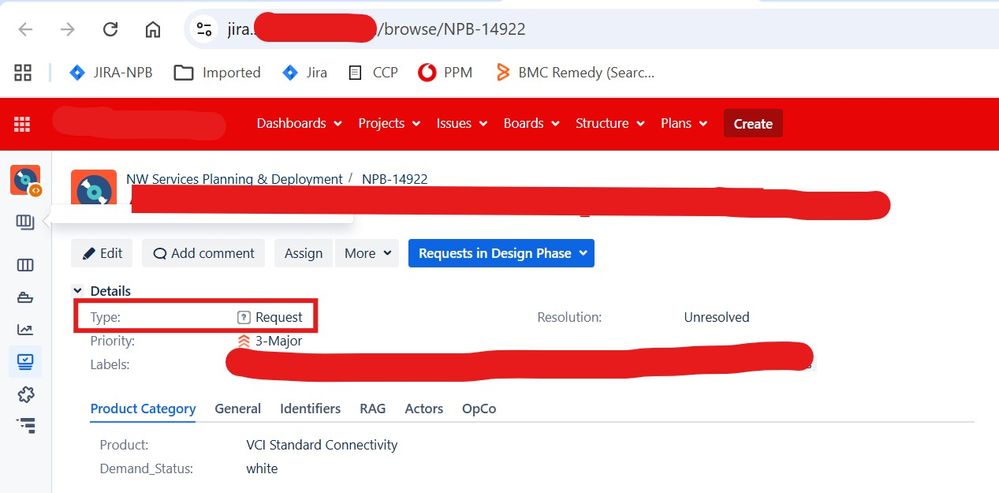The height and width of the screenshot is (493, 999).
Task: Open the Issues monitor icon in sidebar
Action: (25, 362)
